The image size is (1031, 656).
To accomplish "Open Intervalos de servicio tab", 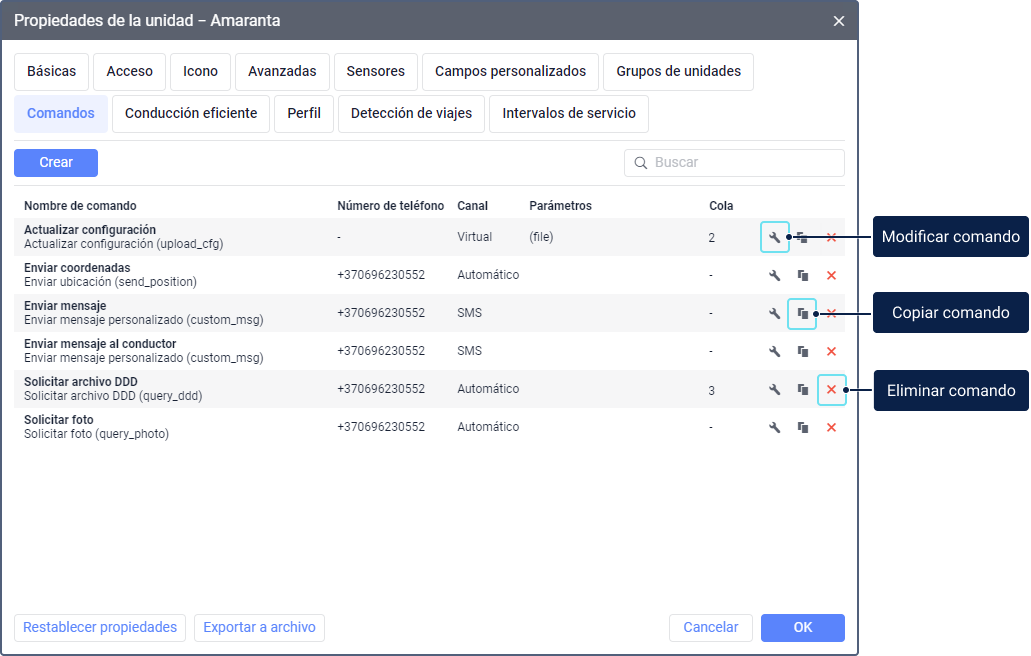I will click(x=568, y=114).
